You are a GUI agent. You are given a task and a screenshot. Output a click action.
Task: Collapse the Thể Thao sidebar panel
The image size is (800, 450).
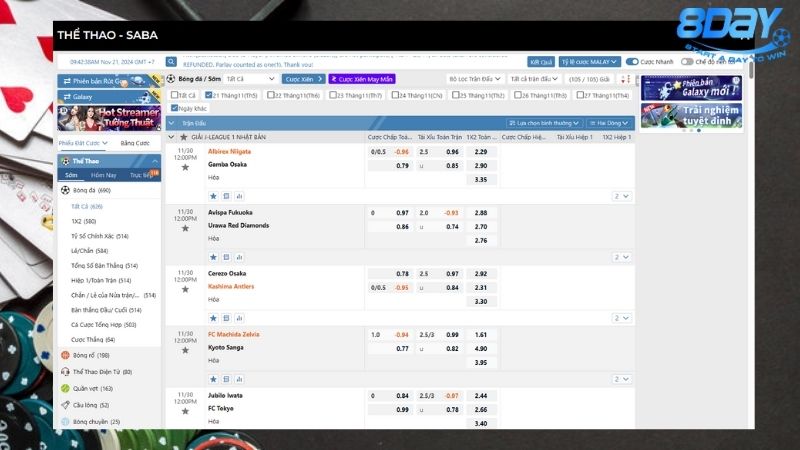click(x=155, y=161)
